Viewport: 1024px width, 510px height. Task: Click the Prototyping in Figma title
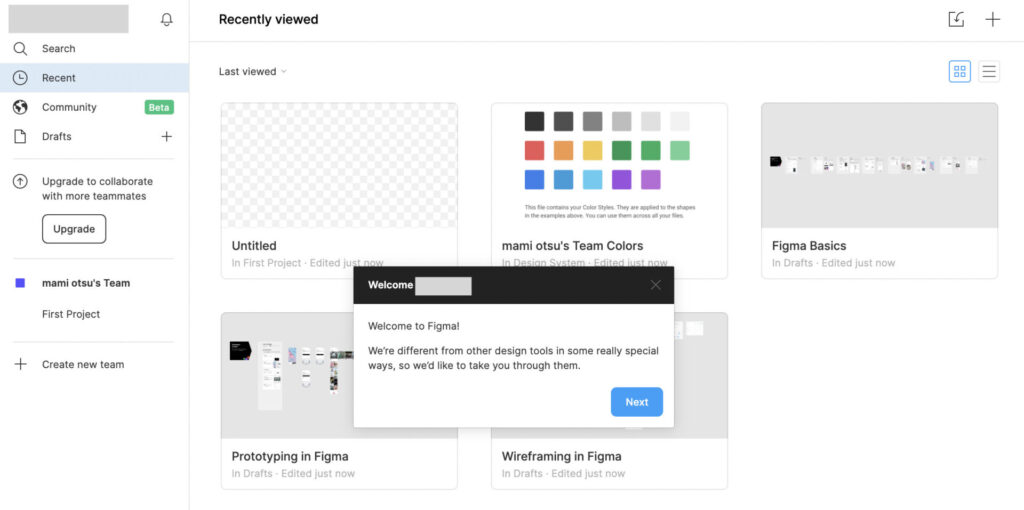click(x=290, y=456)
